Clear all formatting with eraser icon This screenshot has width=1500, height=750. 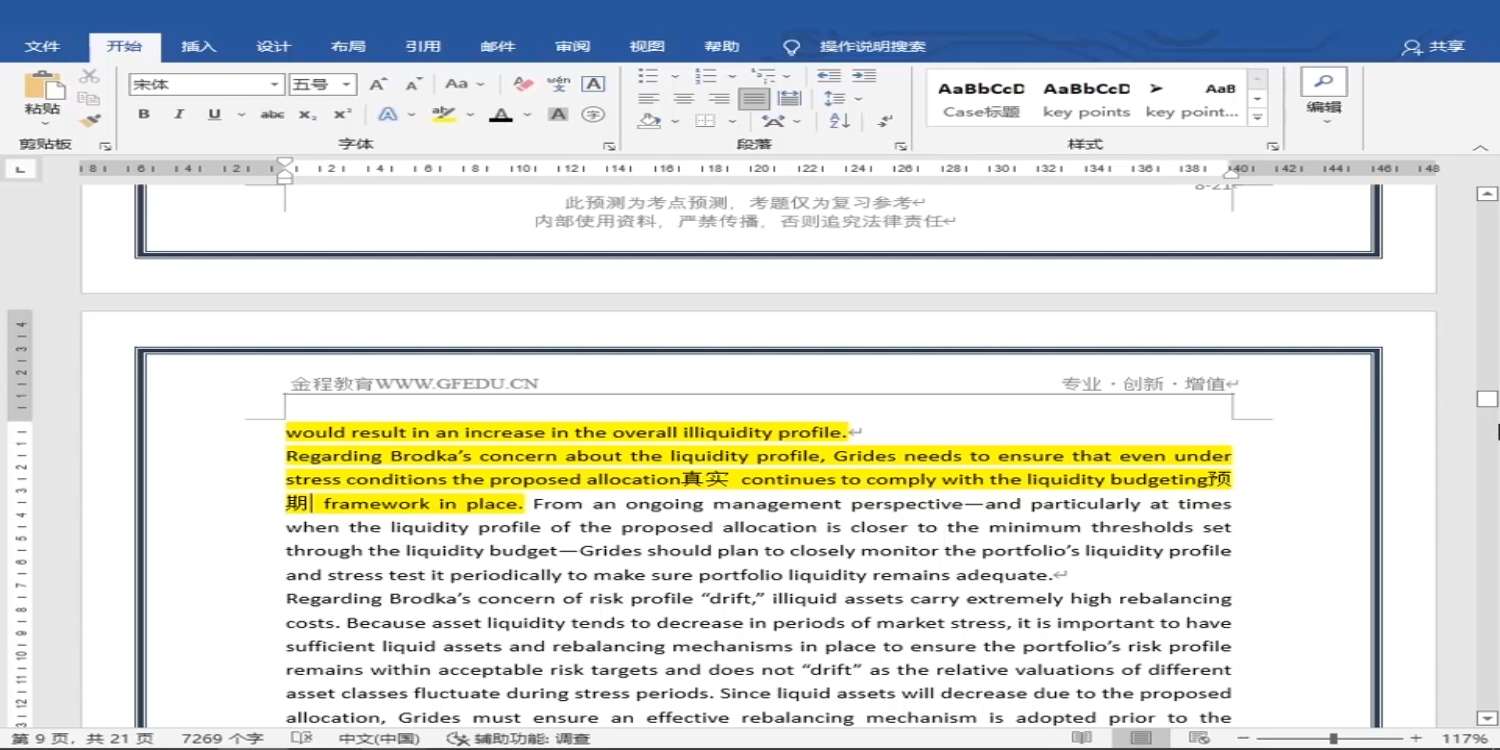point(523,84)
